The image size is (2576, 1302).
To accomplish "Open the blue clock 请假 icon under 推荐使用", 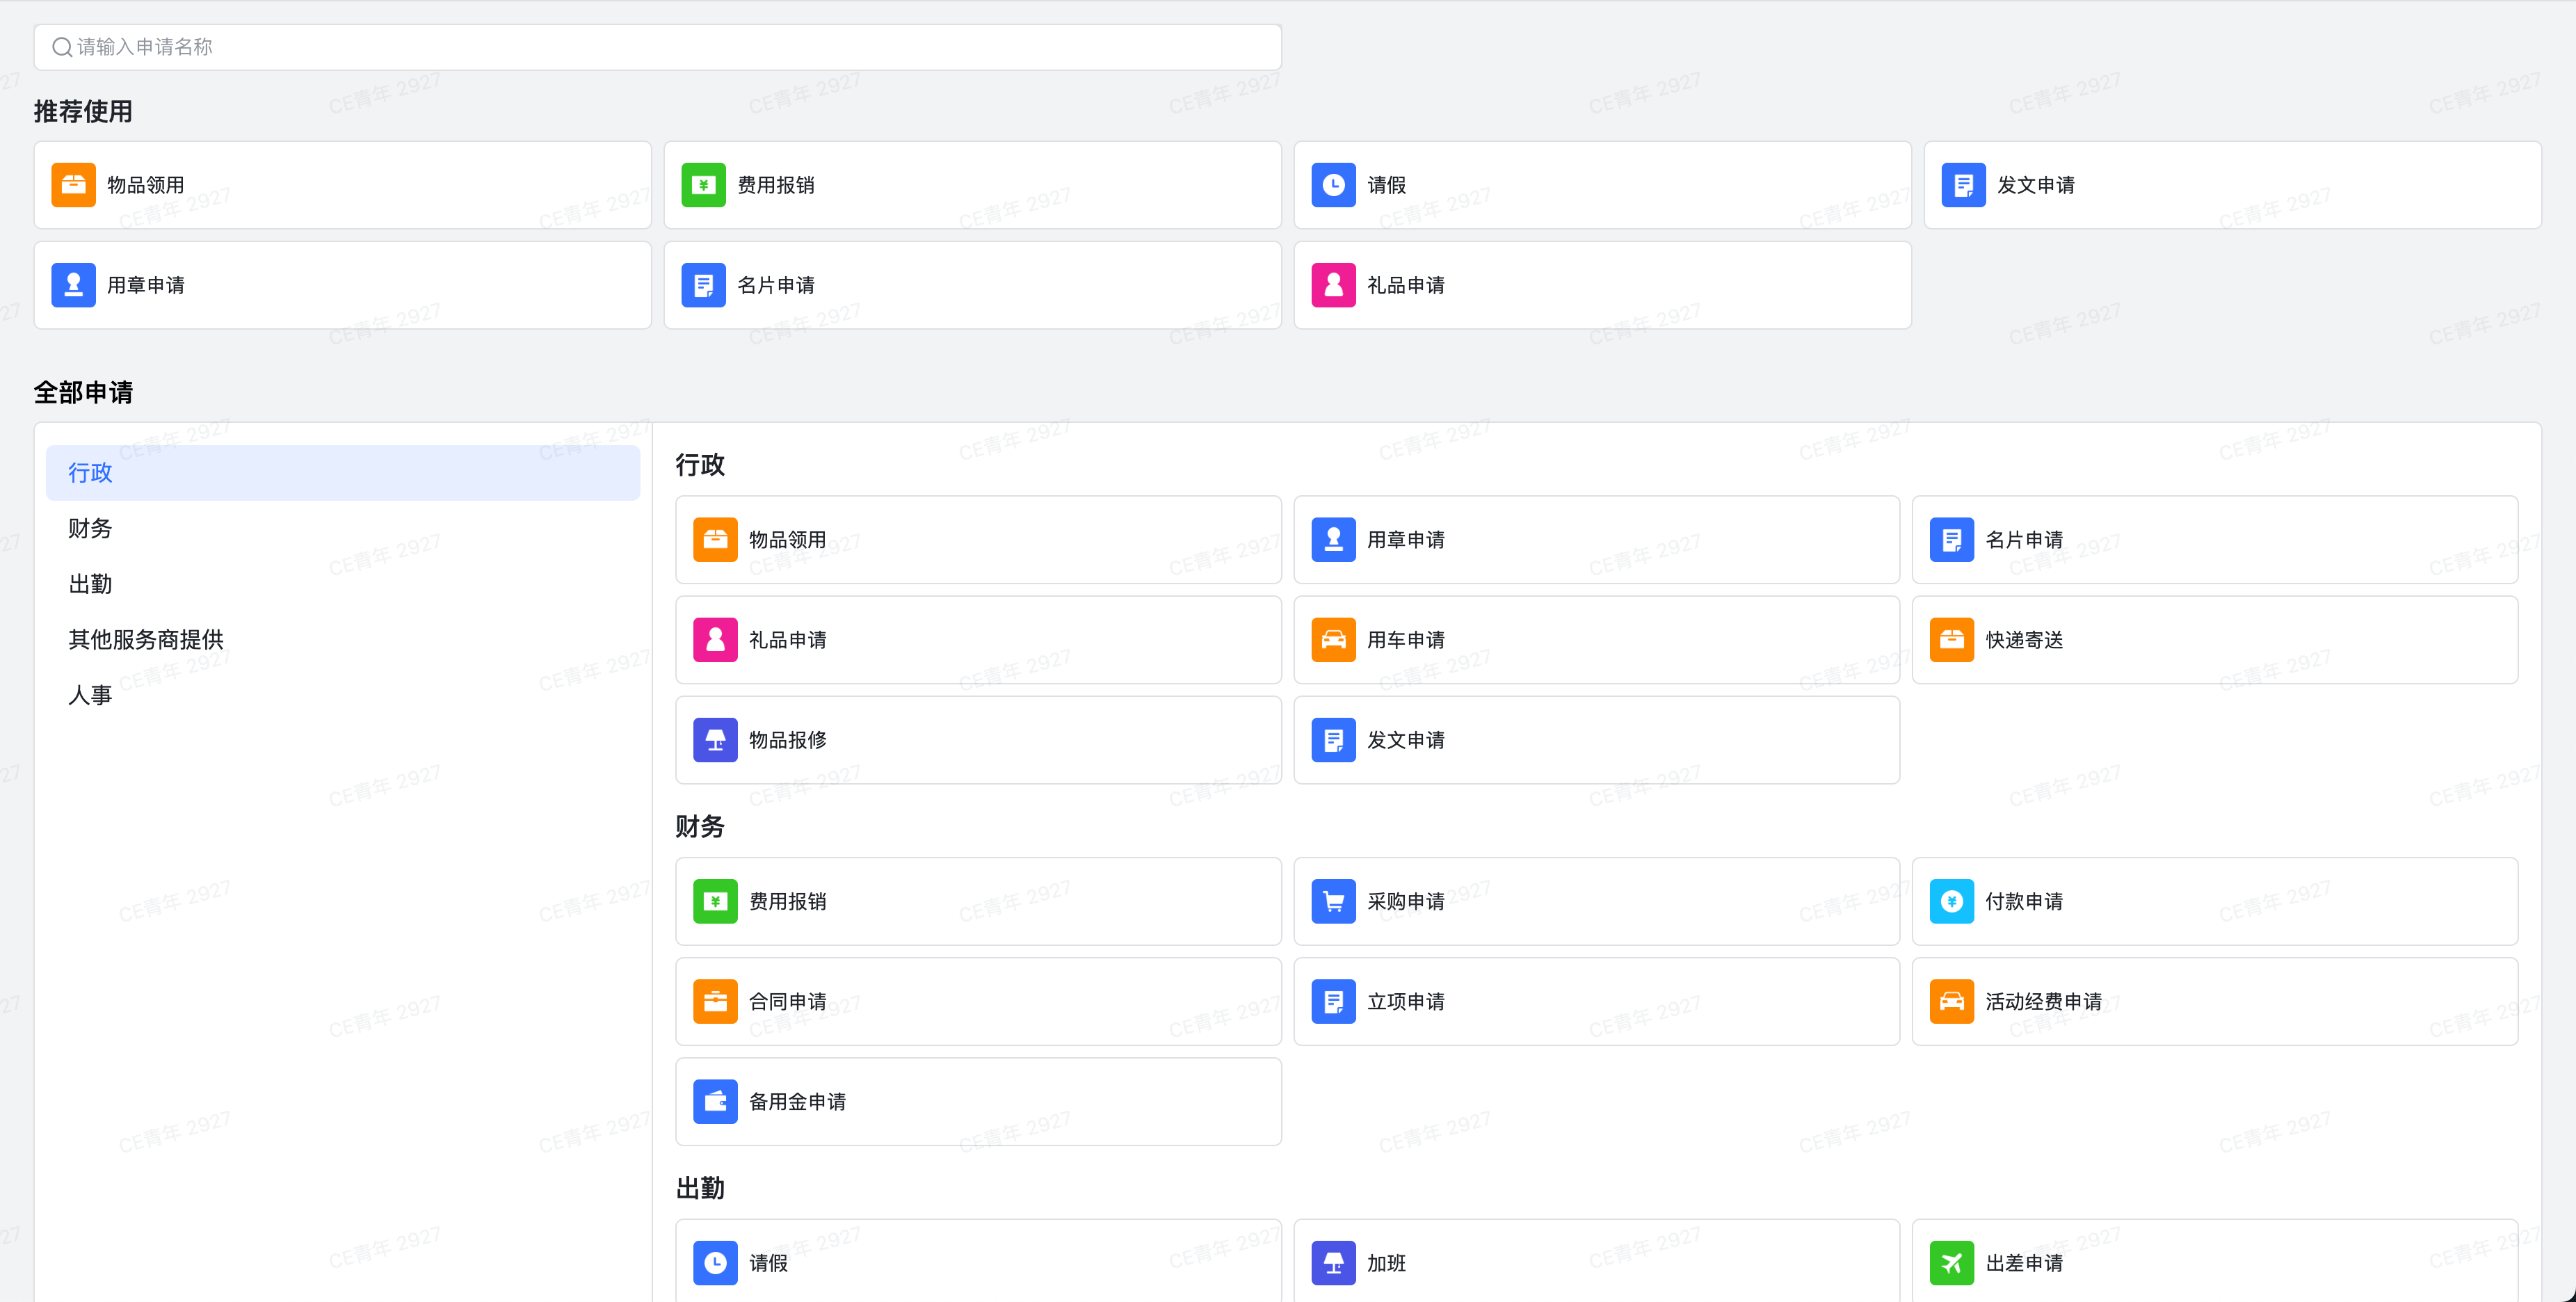I will [x=1333, y=185].
